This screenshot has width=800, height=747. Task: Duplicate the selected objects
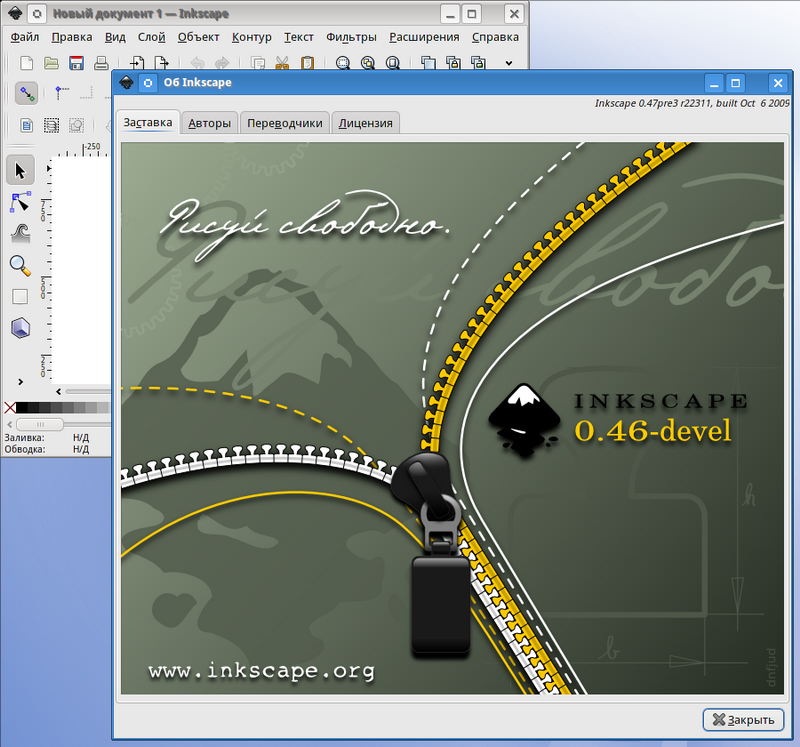point(428,63)
